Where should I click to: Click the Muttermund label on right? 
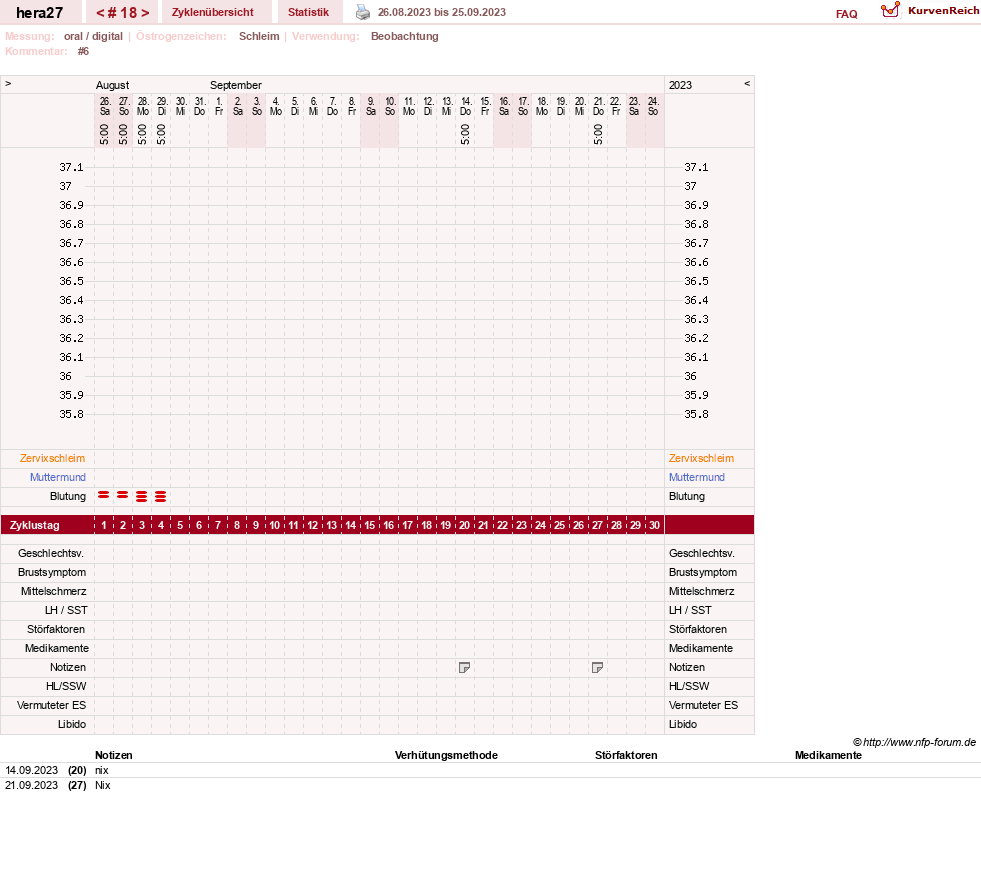[697, 477]
